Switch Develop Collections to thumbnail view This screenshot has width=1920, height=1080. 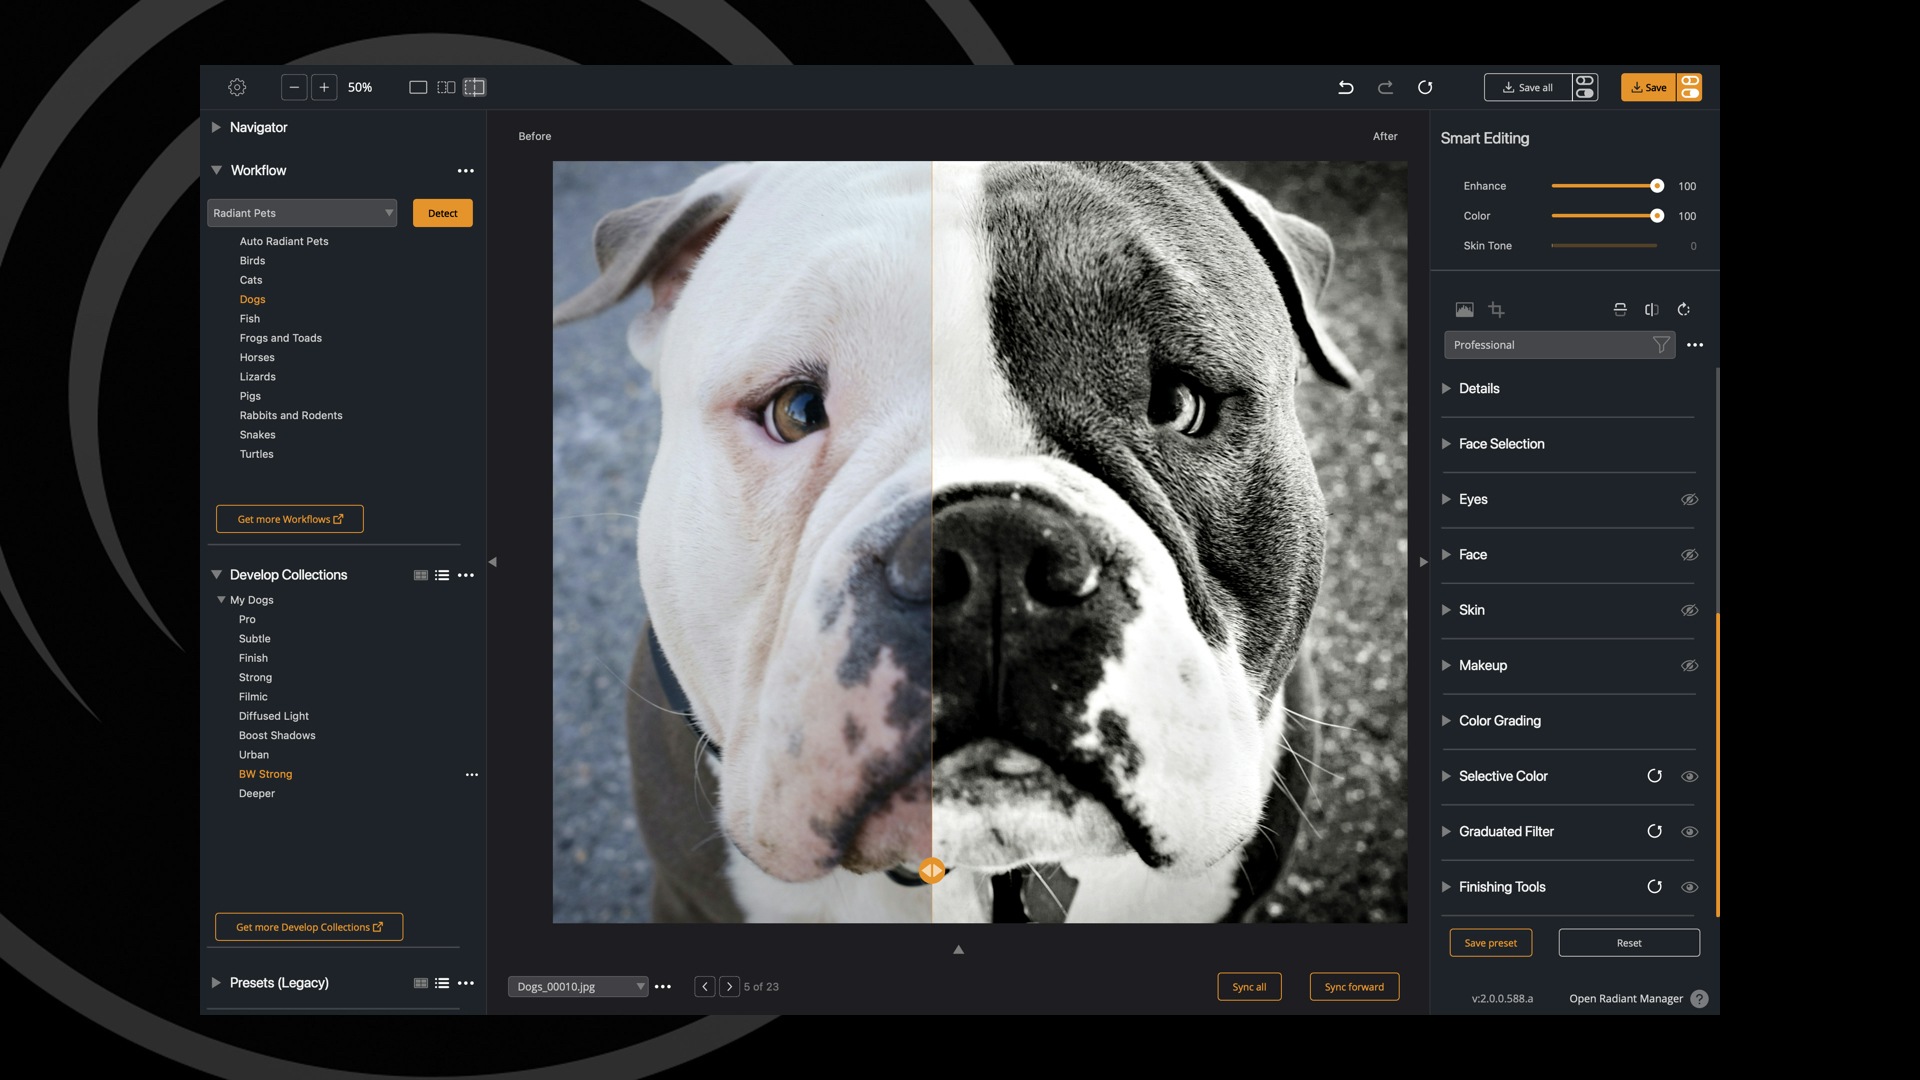click(x=421, y=575)
